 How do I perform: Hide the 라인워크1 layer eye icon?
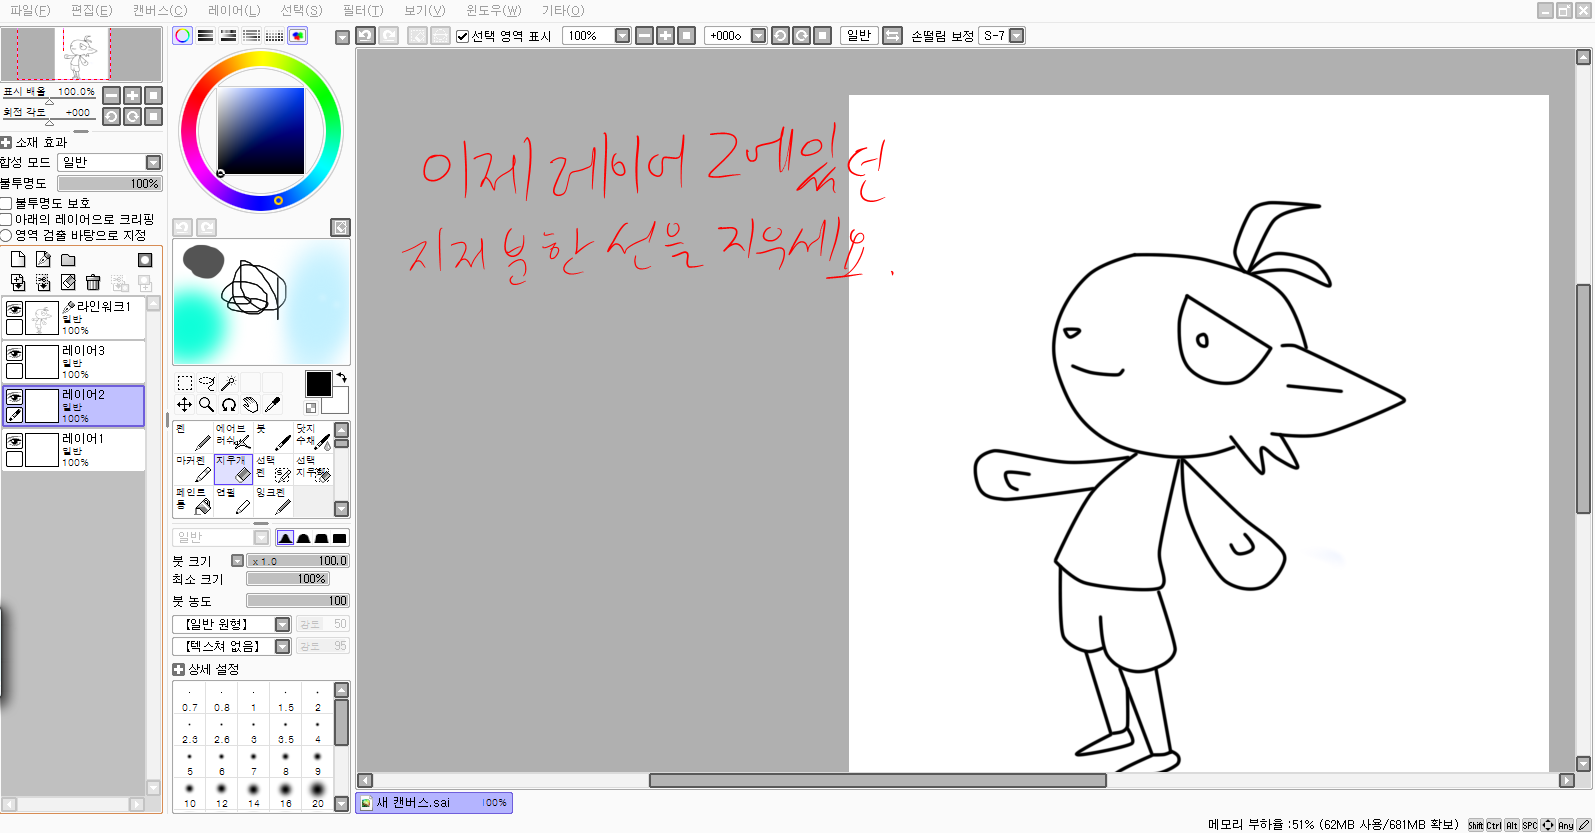[14, 310]
